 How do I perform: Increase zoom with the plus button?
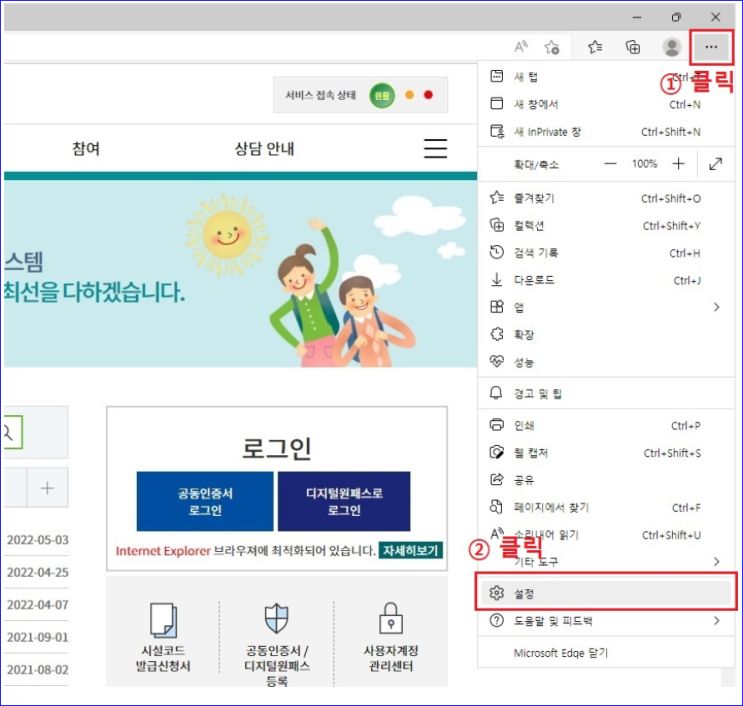[x=679, y=164]
